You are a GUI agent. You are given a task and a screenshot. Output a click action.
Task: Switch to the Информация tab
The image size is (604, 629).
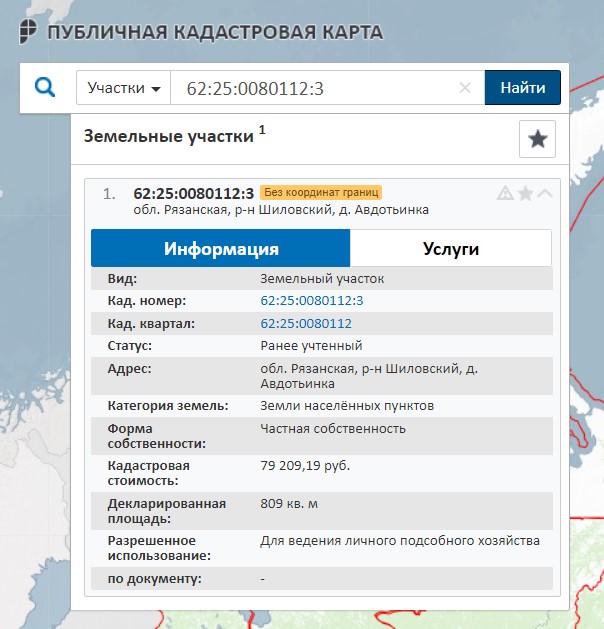tap(221, 248)
